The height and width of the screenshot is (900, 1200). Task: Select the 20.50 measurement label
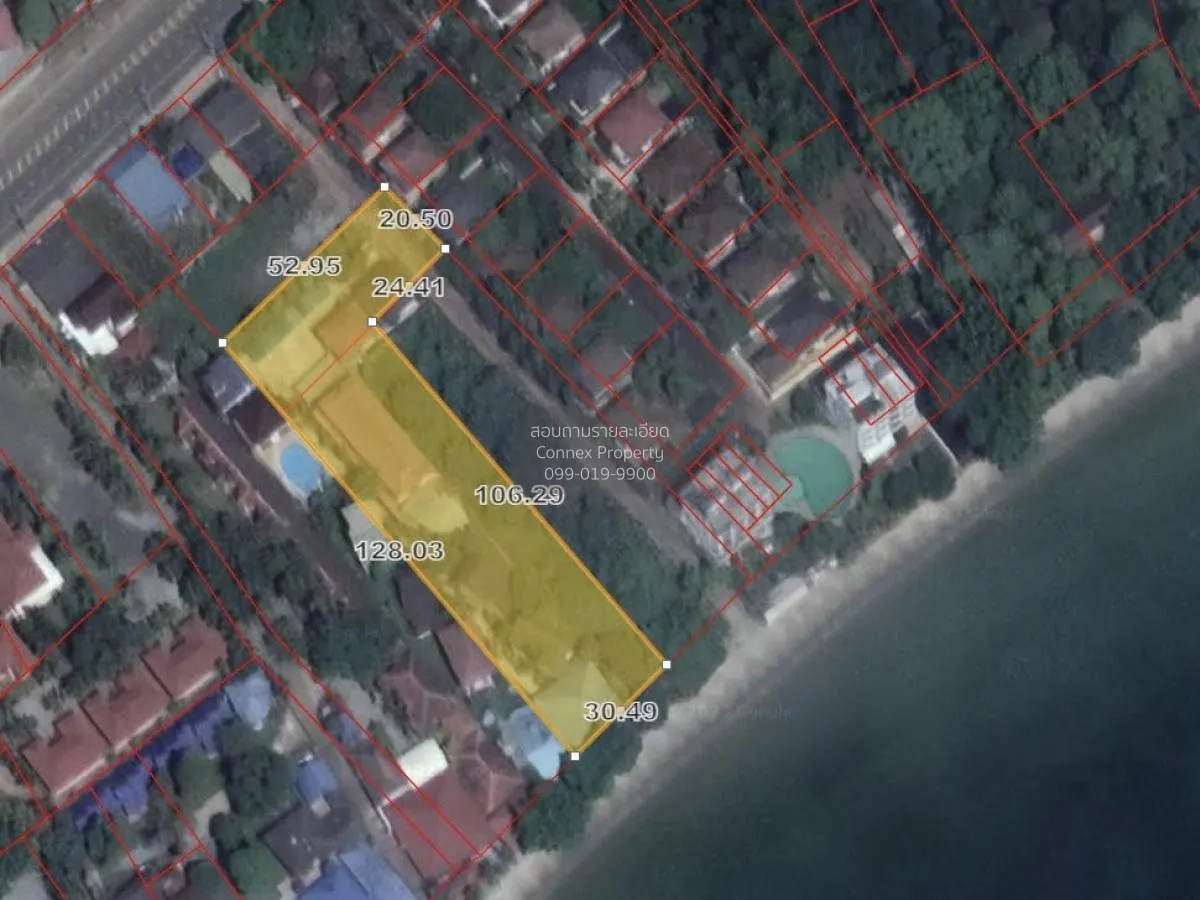coord(416,216)
